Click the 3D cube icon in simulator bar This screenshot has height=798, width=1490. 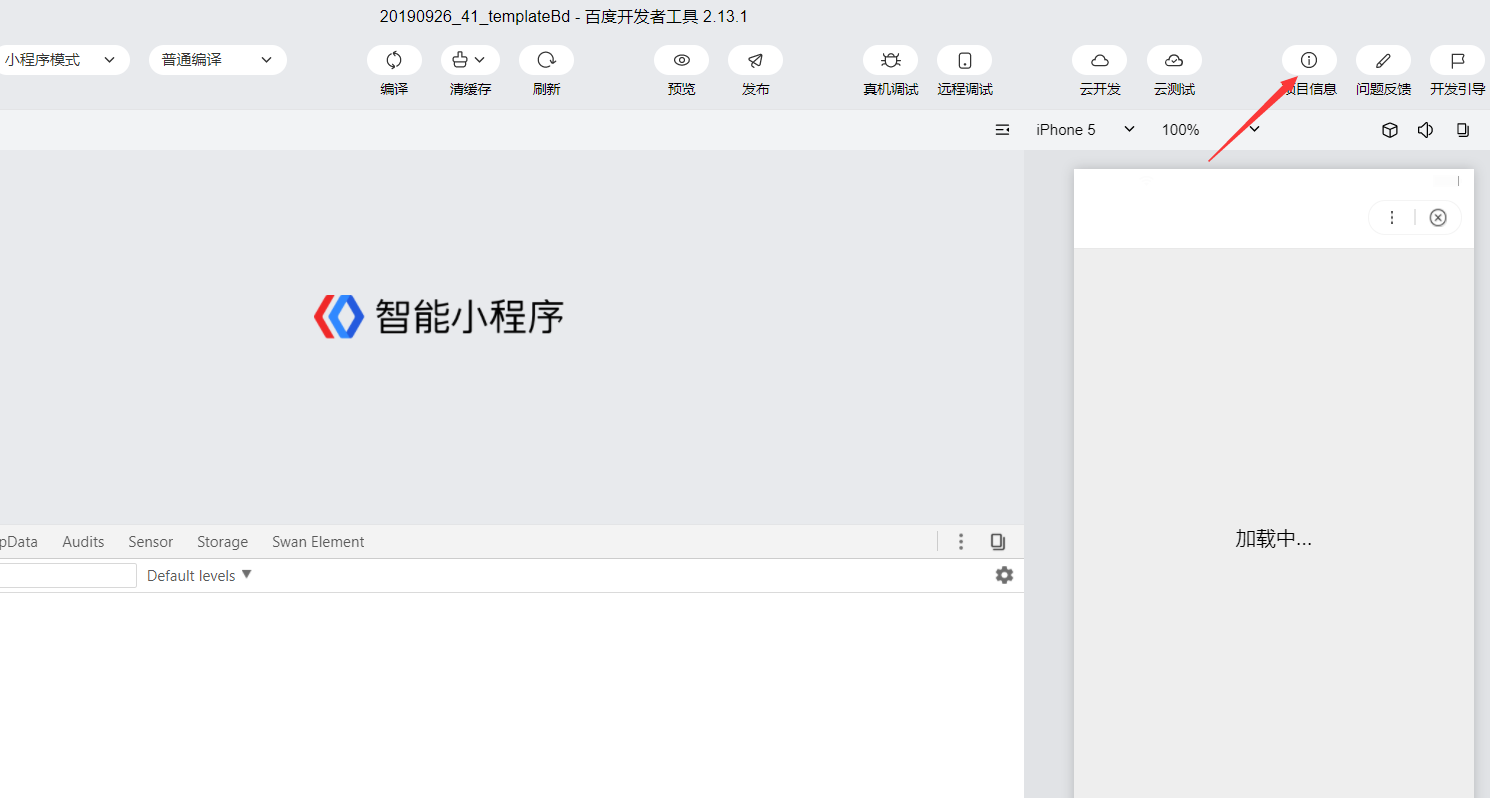(1389, 130)
